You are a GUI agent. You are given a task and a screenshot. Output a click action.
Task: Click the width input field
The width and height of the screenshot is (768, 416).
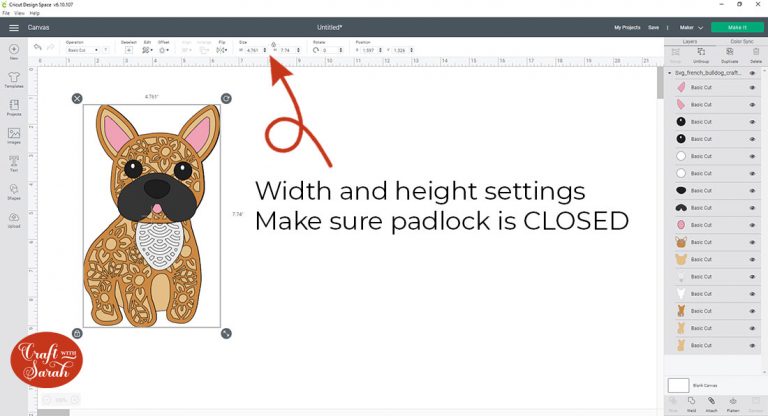coord(254,50)
